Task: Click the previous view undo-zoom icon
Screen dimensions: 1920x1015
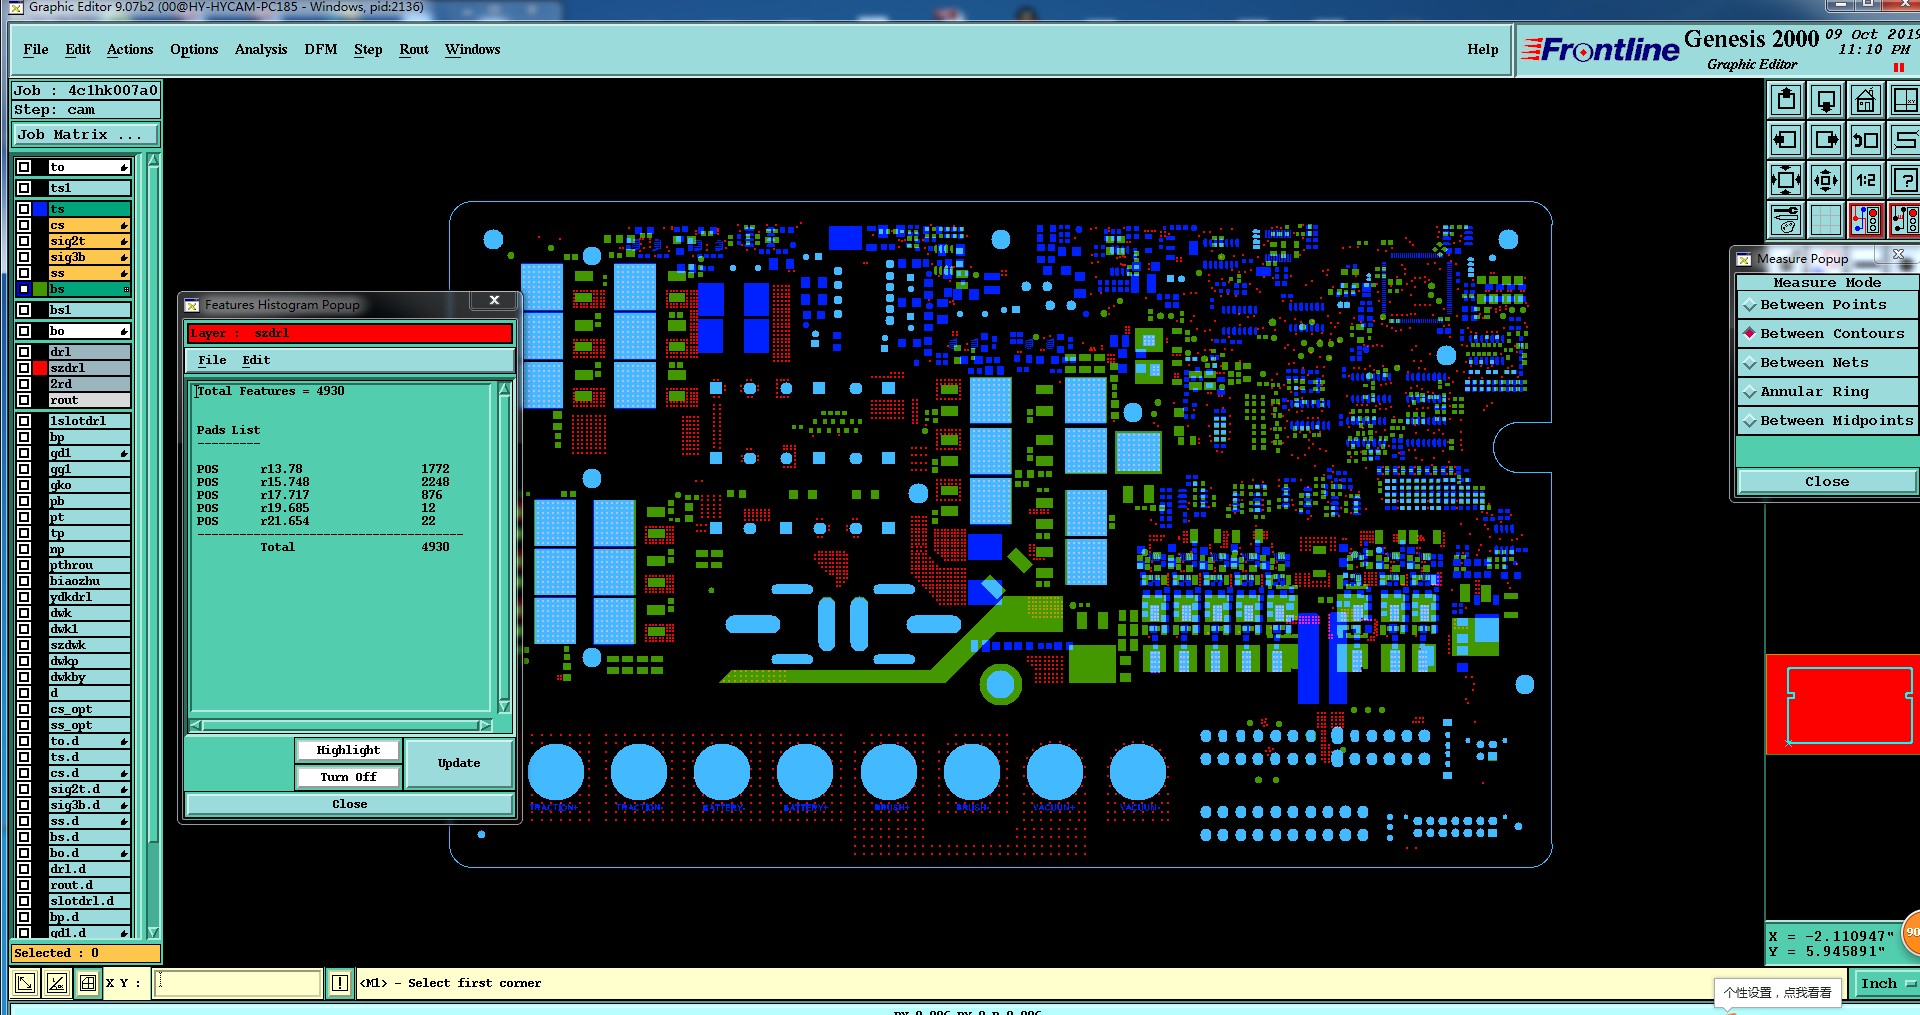Action: coord(1866,140)
